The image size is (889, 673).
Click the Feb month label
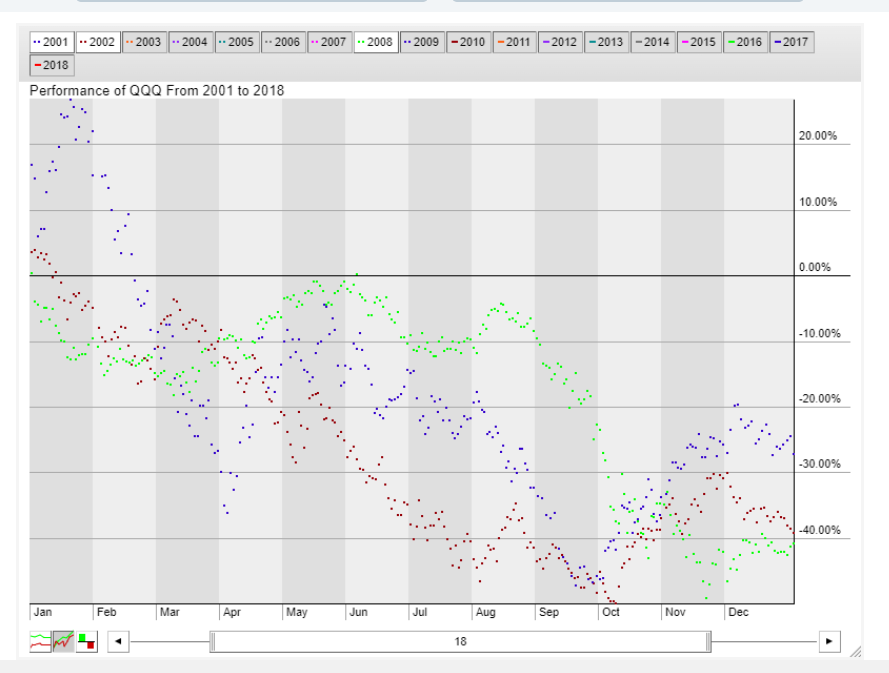pyautogui.click(x=107, y=612)
